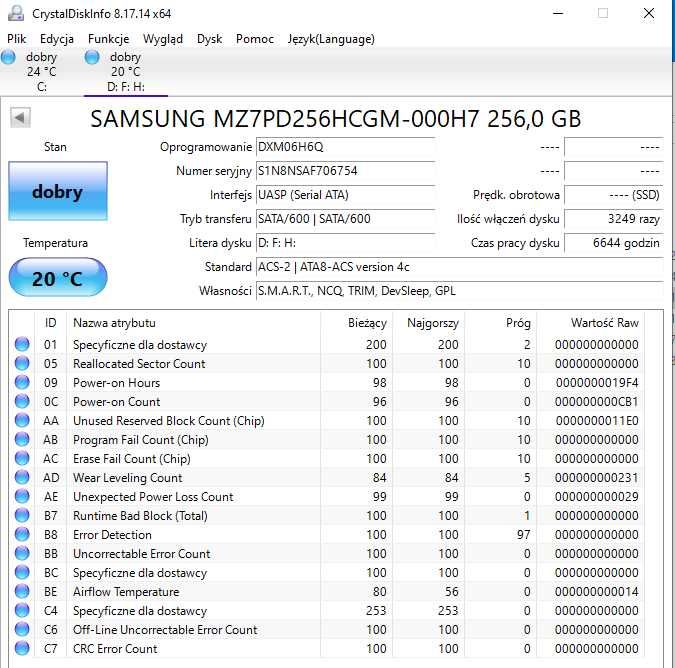Click the 3249 razy power-on count field
Image resolution: width=675 pixels, height=668 pixels.
(613, 219)
